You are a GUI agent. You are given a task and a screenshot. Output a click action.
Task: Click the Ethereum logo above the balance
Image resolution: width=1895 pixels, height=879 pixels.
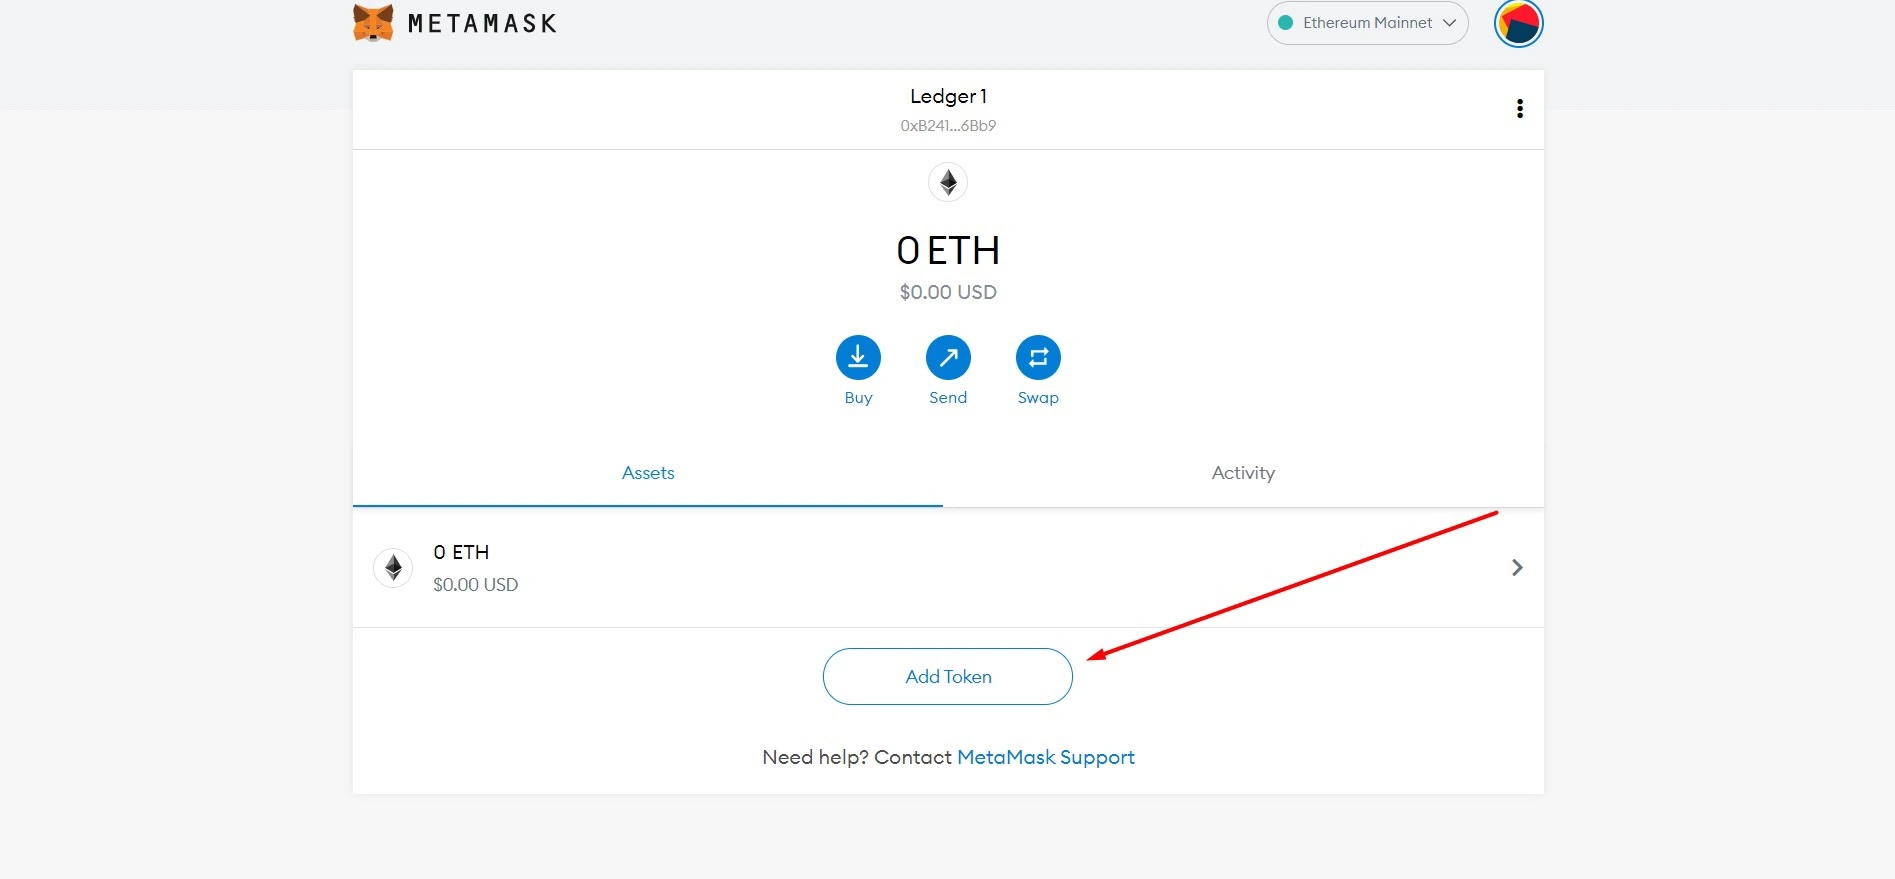(x=948, y=182)
